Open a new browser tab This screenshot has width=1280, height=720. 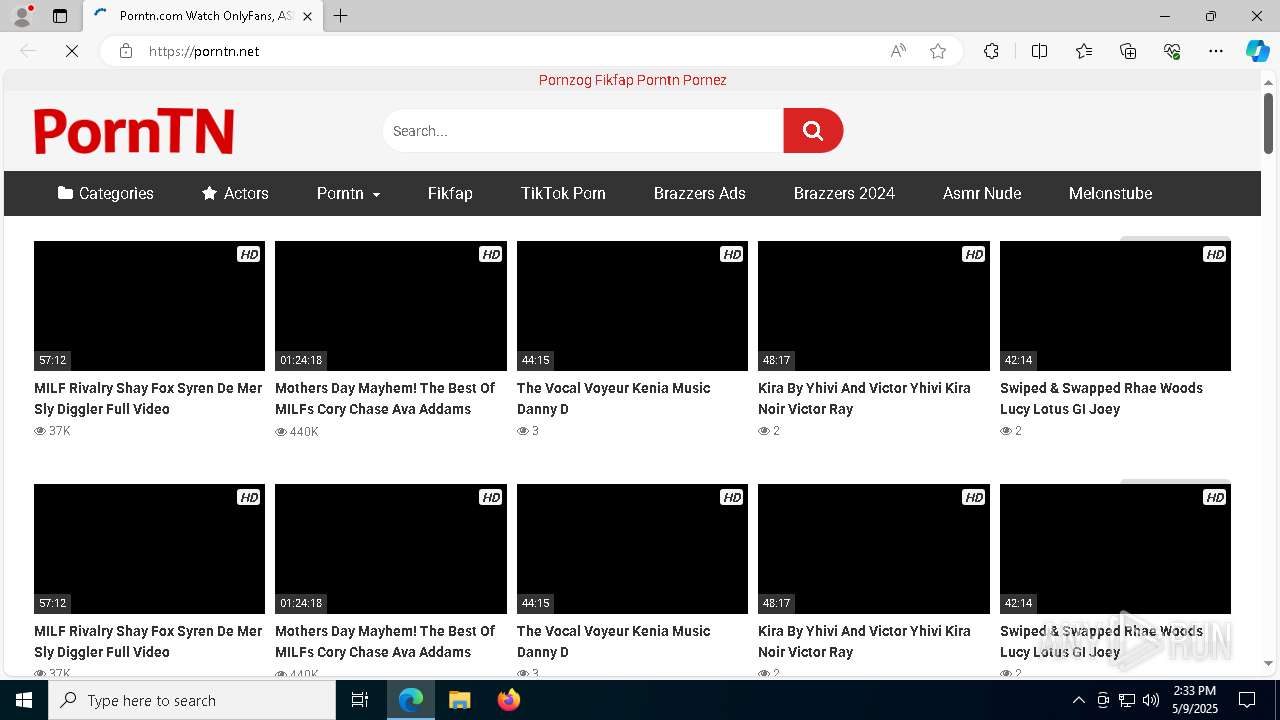click(341, 16)
